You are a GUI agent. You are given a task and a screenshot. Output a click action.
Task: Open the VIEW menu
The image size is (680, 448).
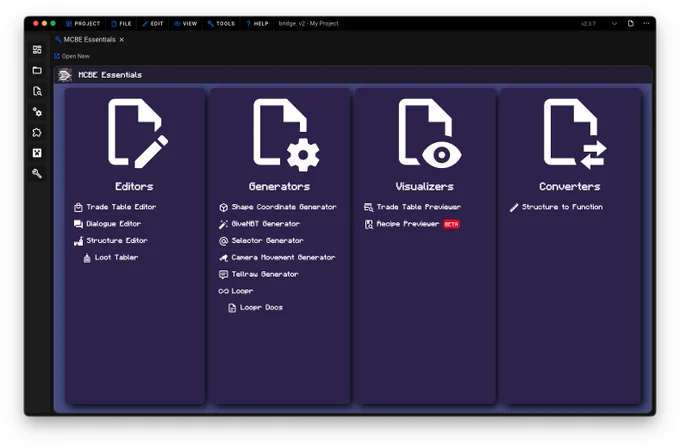(186, 23)
